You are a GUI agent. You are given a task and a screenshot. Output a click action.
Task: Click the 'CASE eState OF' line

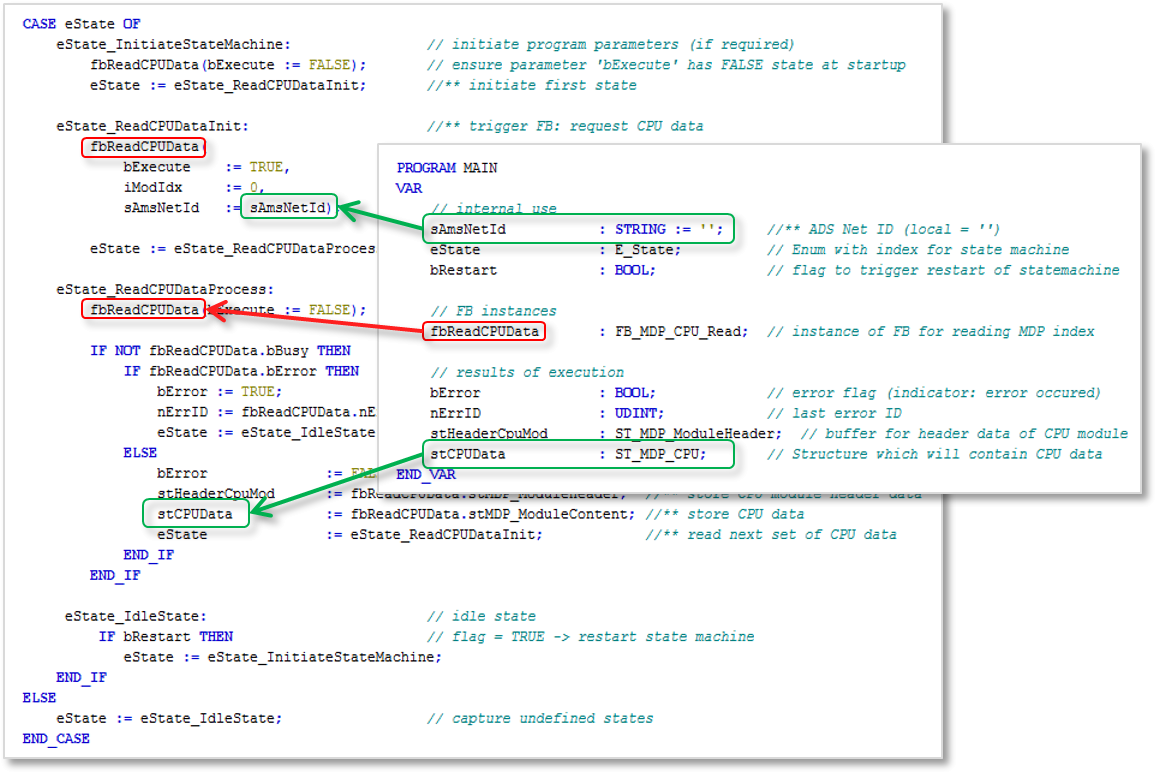tap(81, 24)
